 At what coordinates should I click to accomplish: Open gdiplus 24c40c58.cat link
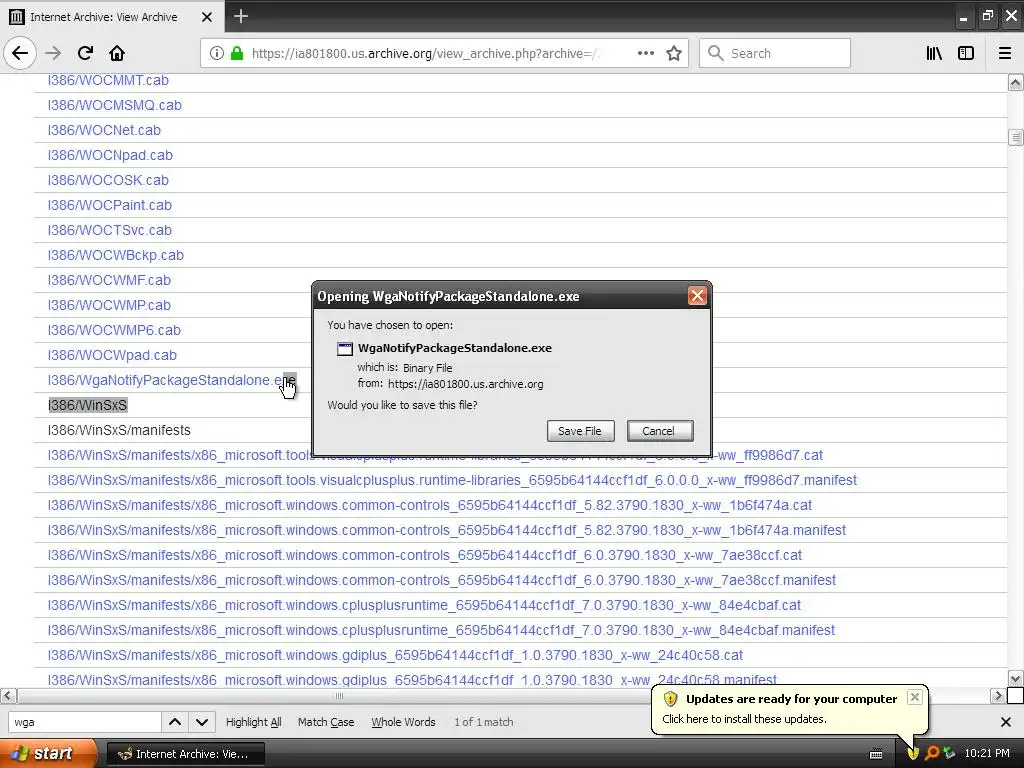point(395,655)
